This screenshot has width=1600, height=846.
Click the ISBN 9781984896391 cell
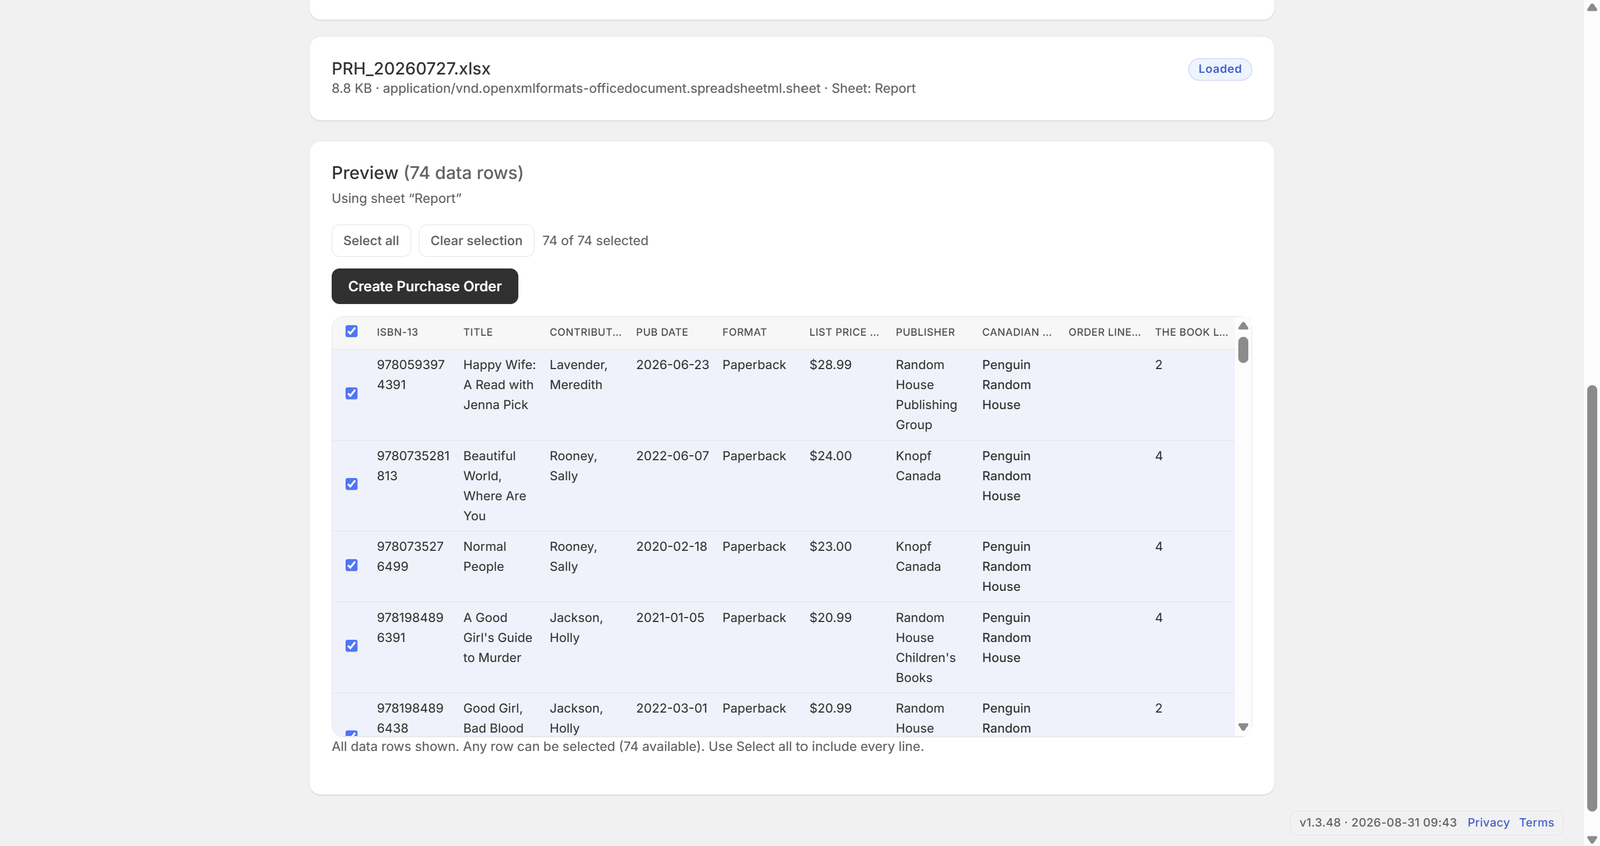tap(410, 628)
